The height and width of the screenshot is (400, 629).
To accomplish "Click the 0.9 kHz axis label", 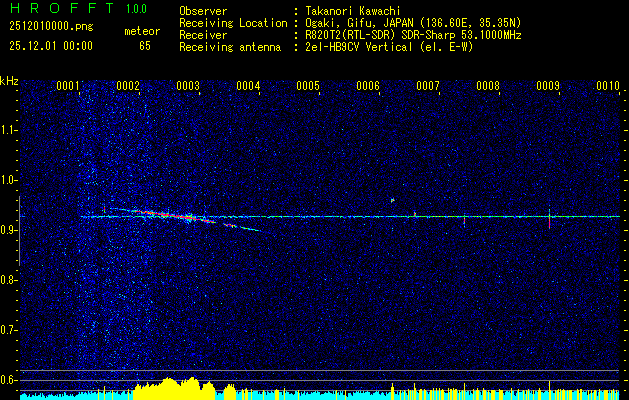I will [8, 230].
